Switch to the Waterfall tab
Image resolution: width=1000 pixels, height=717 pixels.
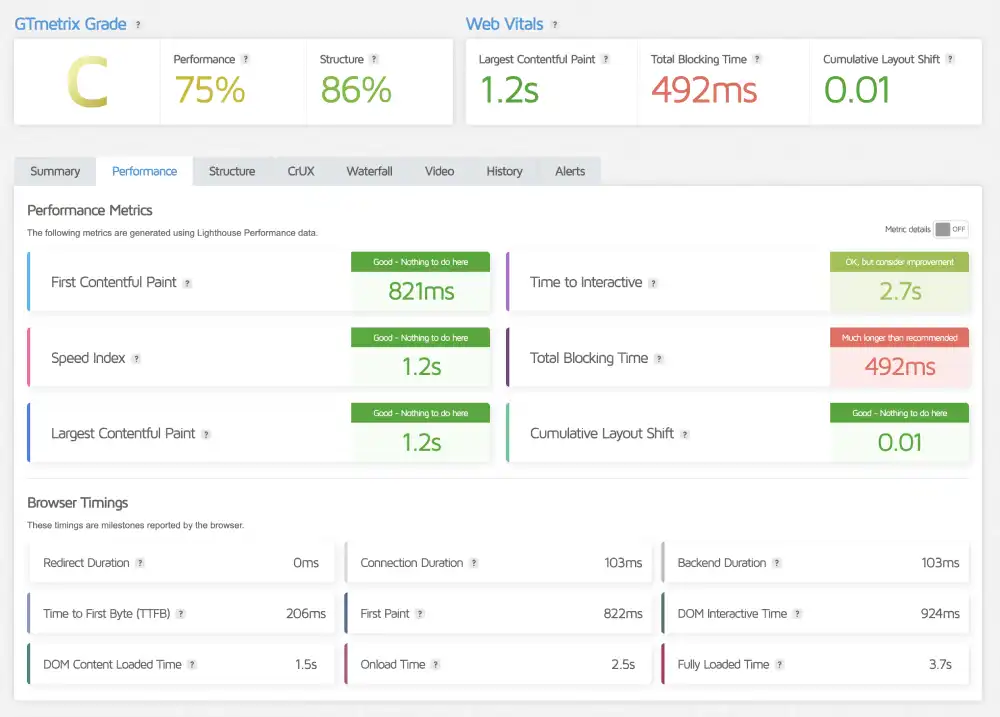pos(369,171)
